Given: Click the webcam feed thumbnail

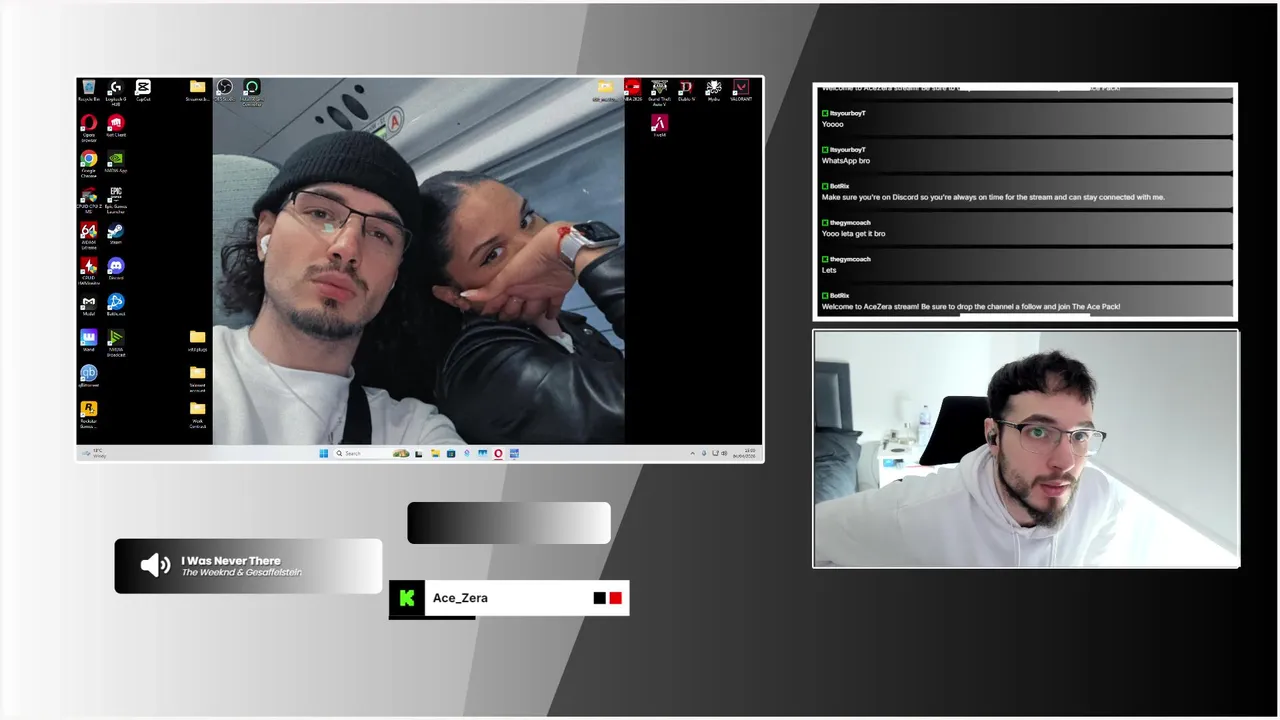Looking at the screenshot, I should [x=1026, y=449].
